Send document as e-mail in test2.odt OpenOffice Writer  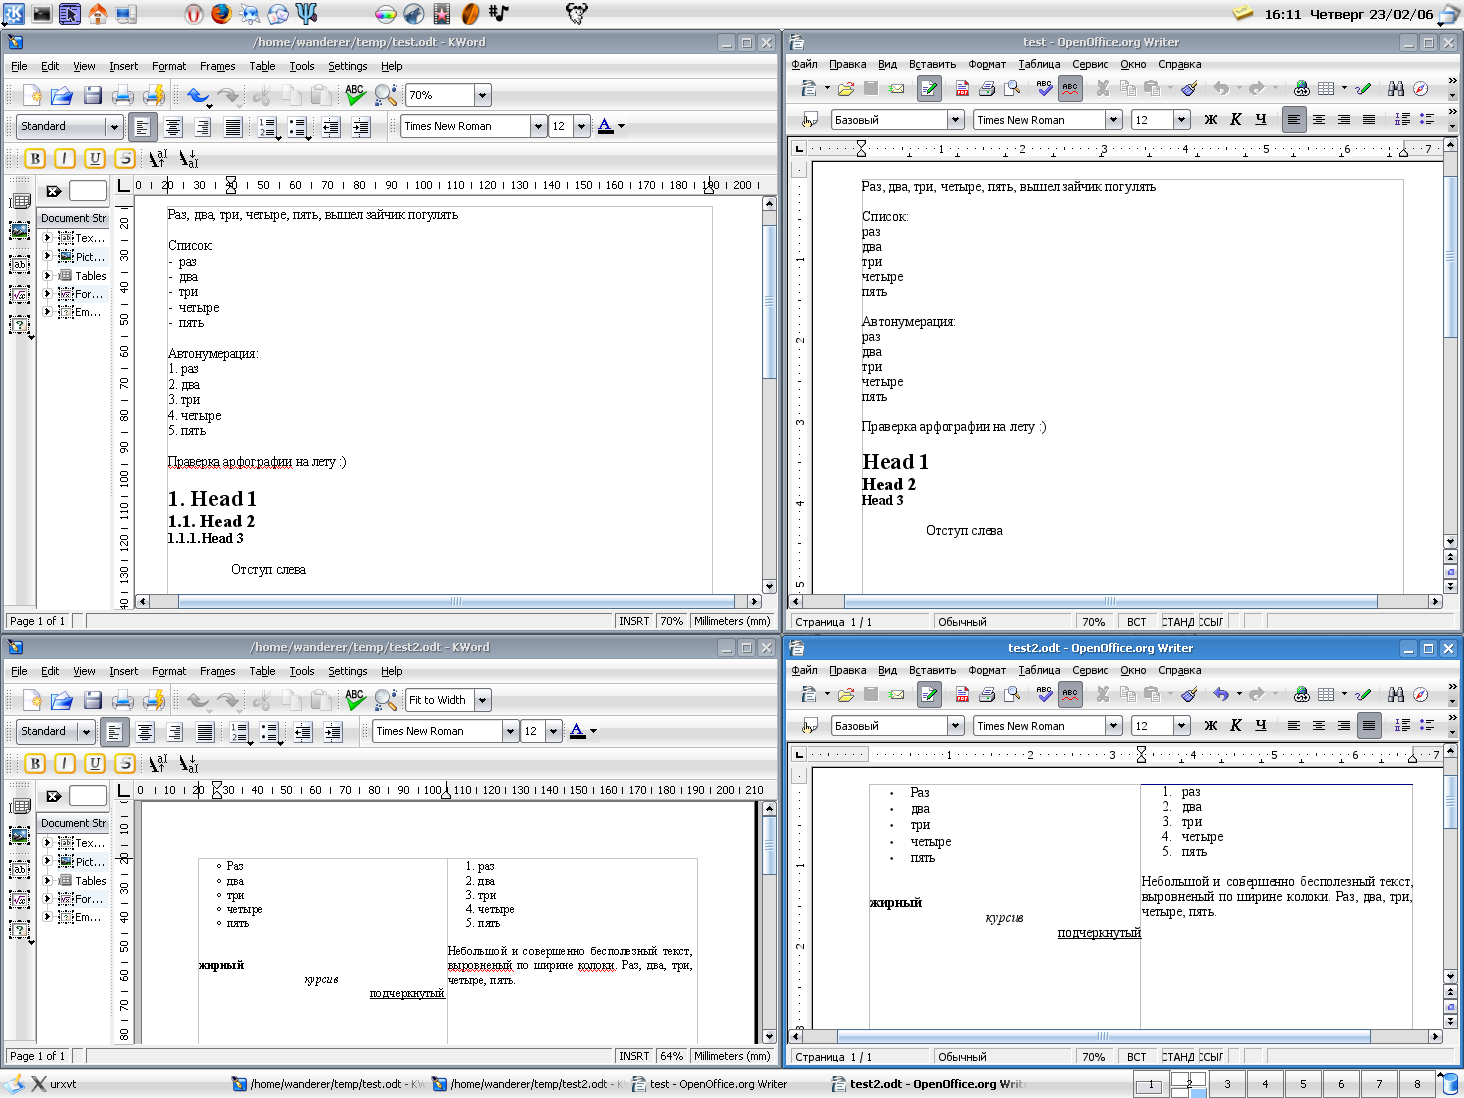[897, 695]
